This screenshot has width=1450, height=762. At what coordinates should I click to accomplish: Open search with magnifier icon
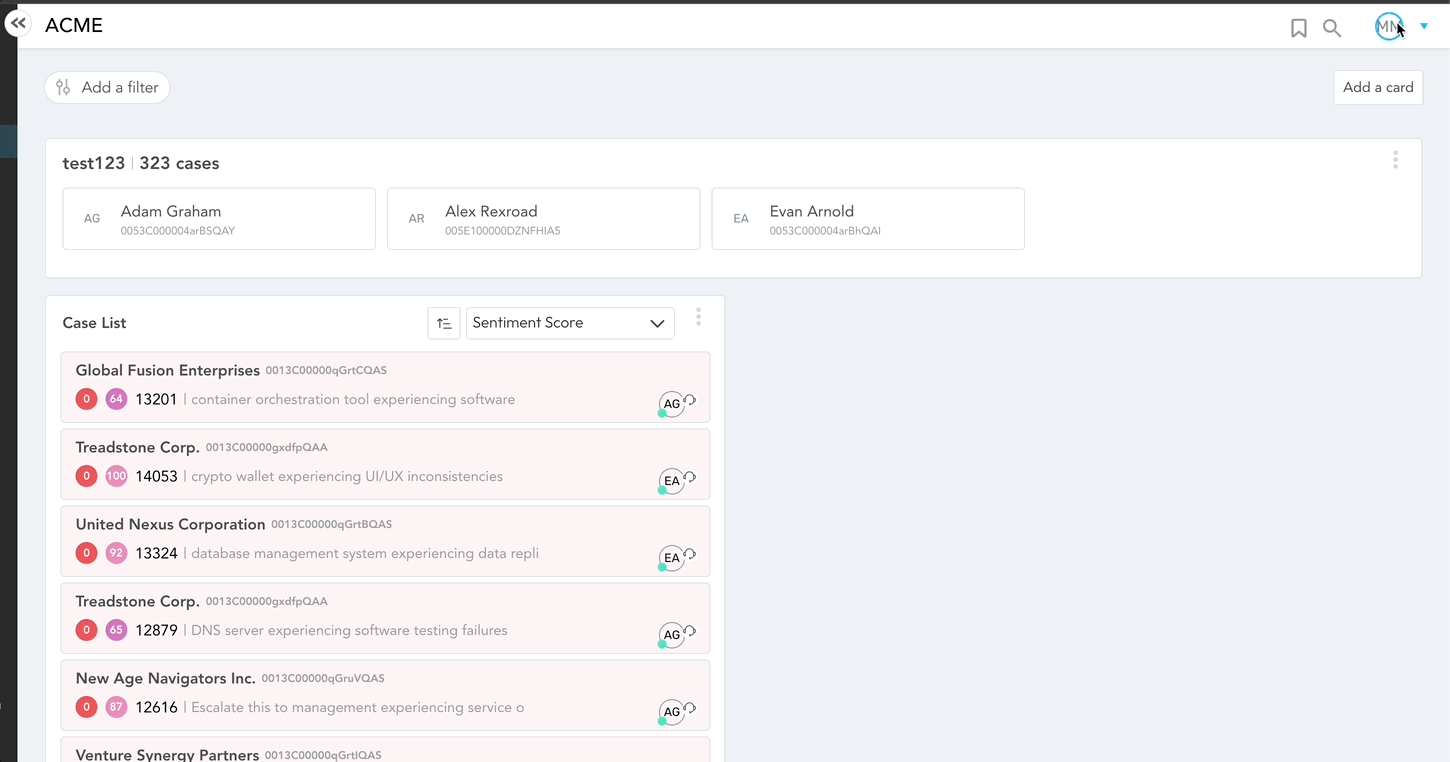1332,28
